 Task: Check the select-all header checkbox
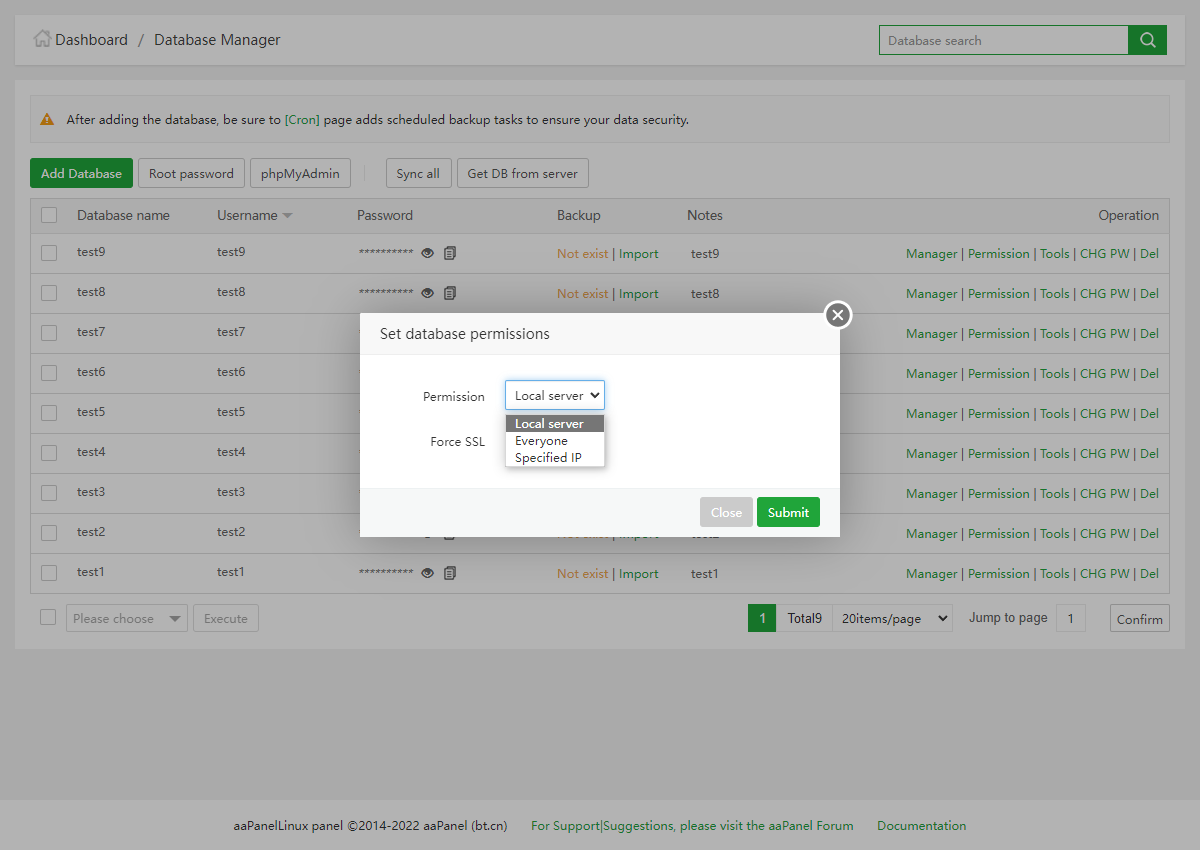49,215
